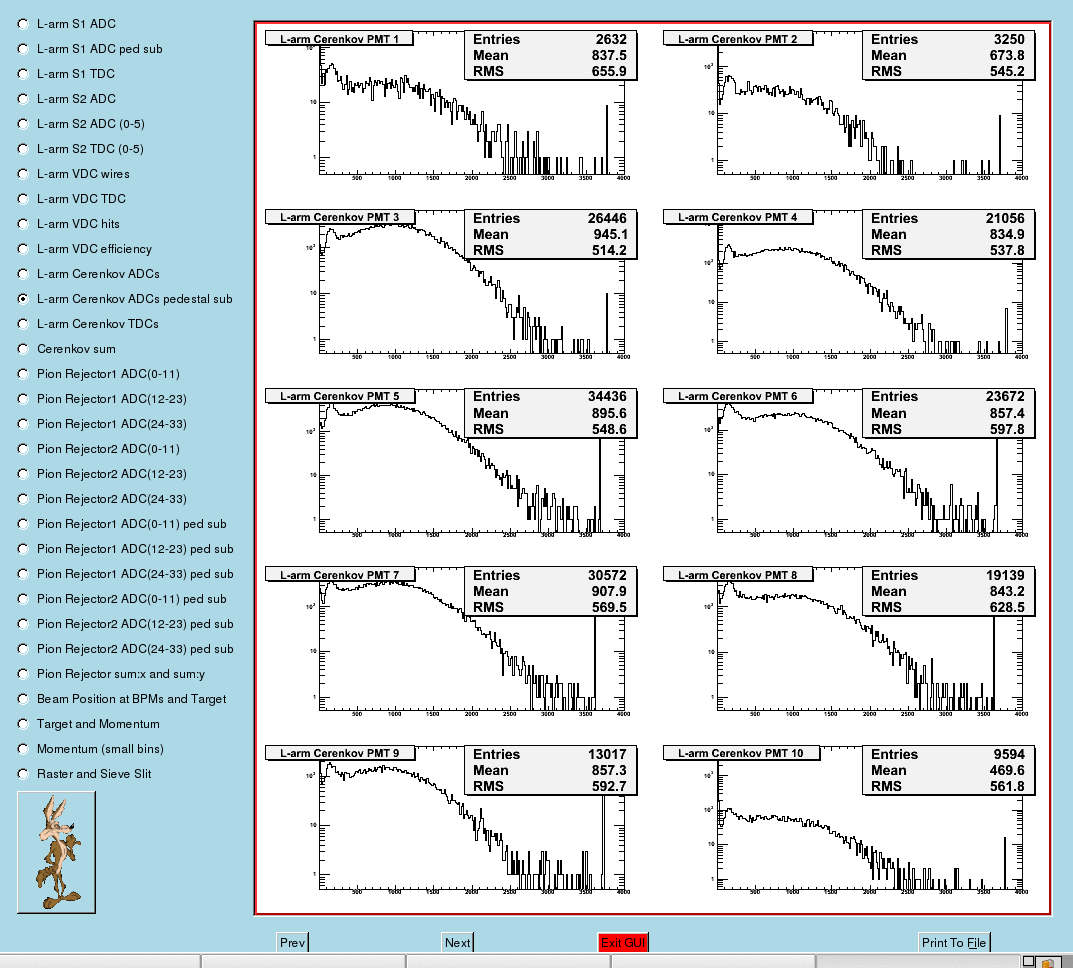Image resolution: width=1073 pixels, height=968 pixels.
Task: Select Pion Rejector2 ADC(24-33) without ped sub
Action: coord(23,499)
